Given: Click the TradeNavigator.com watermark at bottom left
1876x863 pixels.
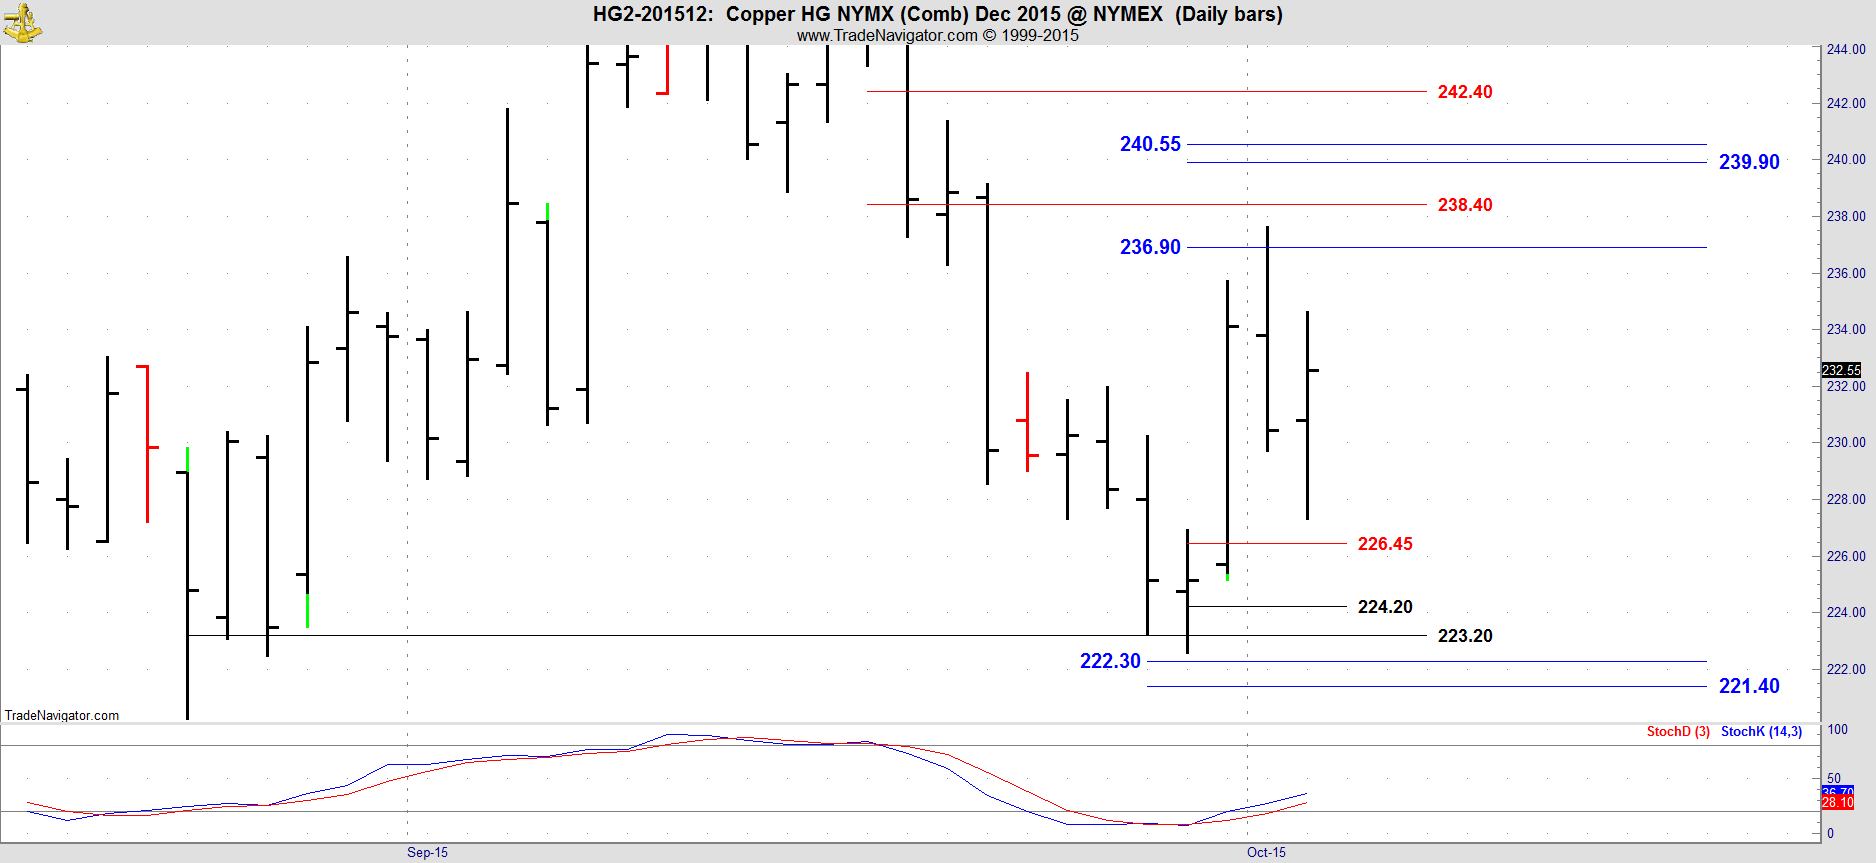Looking at the screenshot, I should tap(62, 715).
